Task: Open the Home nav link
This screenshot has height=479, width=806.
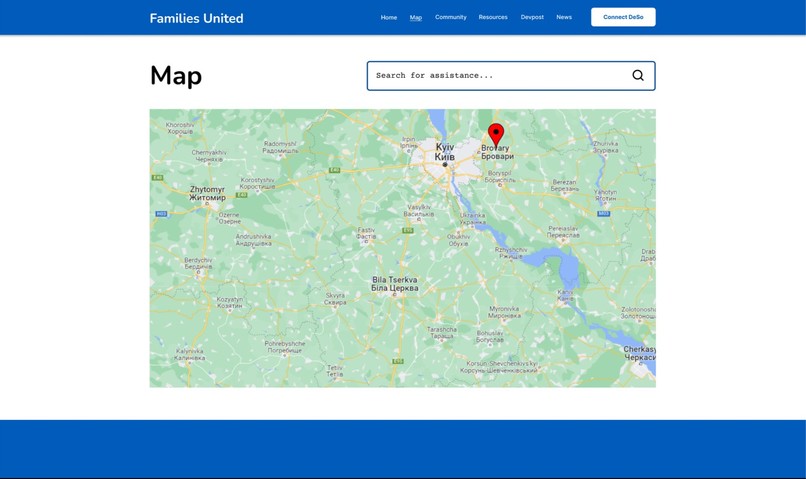Action: (389, 17)
